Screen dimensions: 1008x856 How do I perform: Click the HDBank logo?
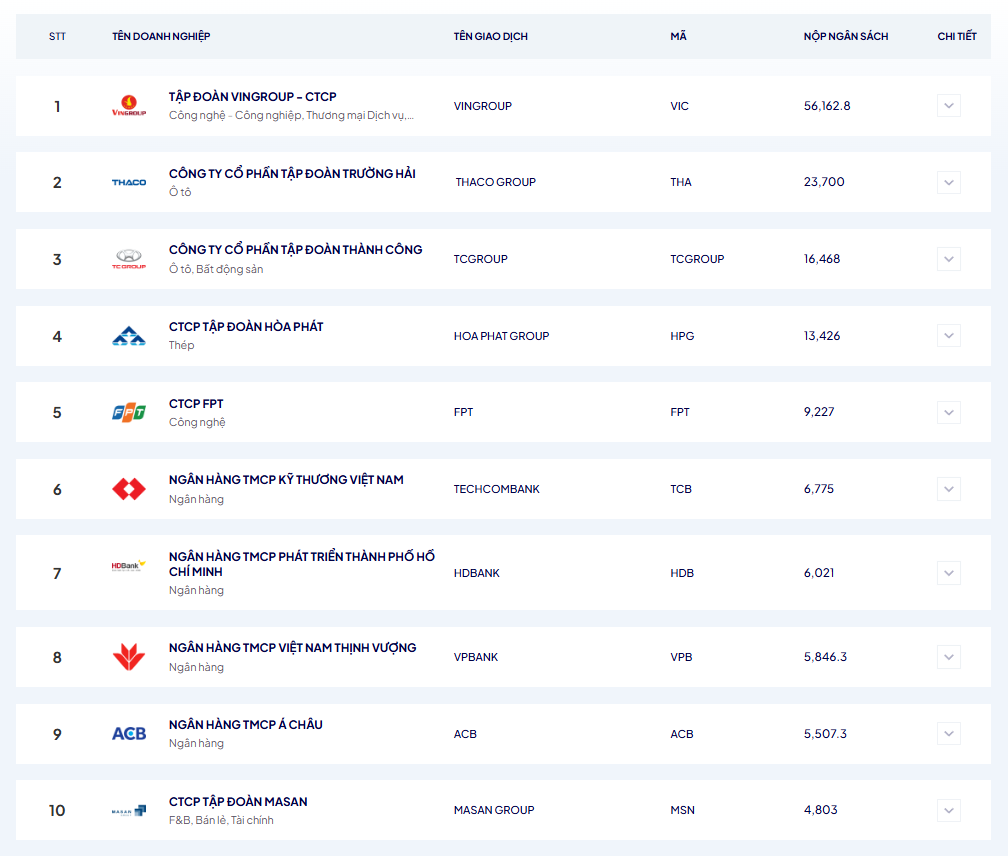[x=129, y=566]
